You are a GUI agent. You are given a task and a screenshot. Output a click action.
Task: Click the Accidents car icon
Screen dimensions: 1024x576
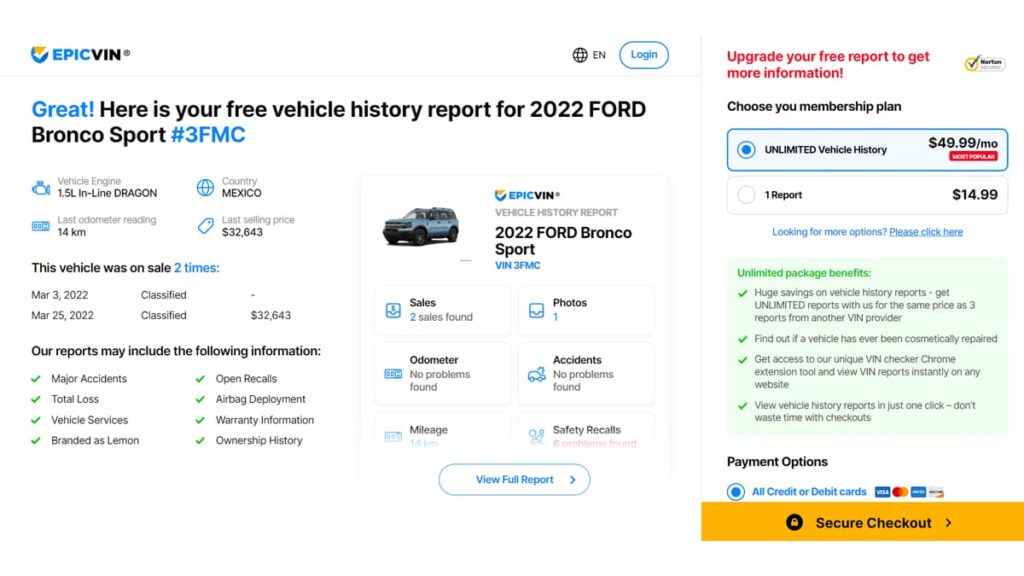(x=537, y=374)
